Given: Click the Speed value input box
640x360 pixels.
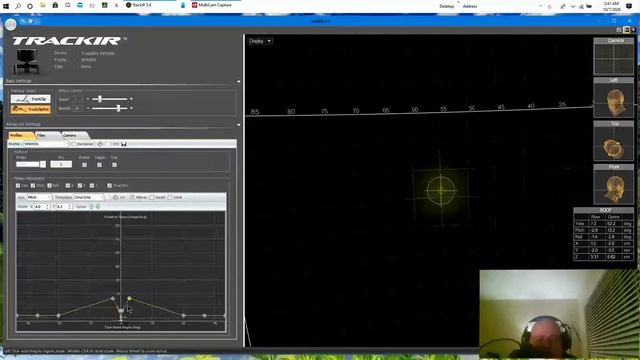Looking at the screenshot, I should (x=78, y=99).
